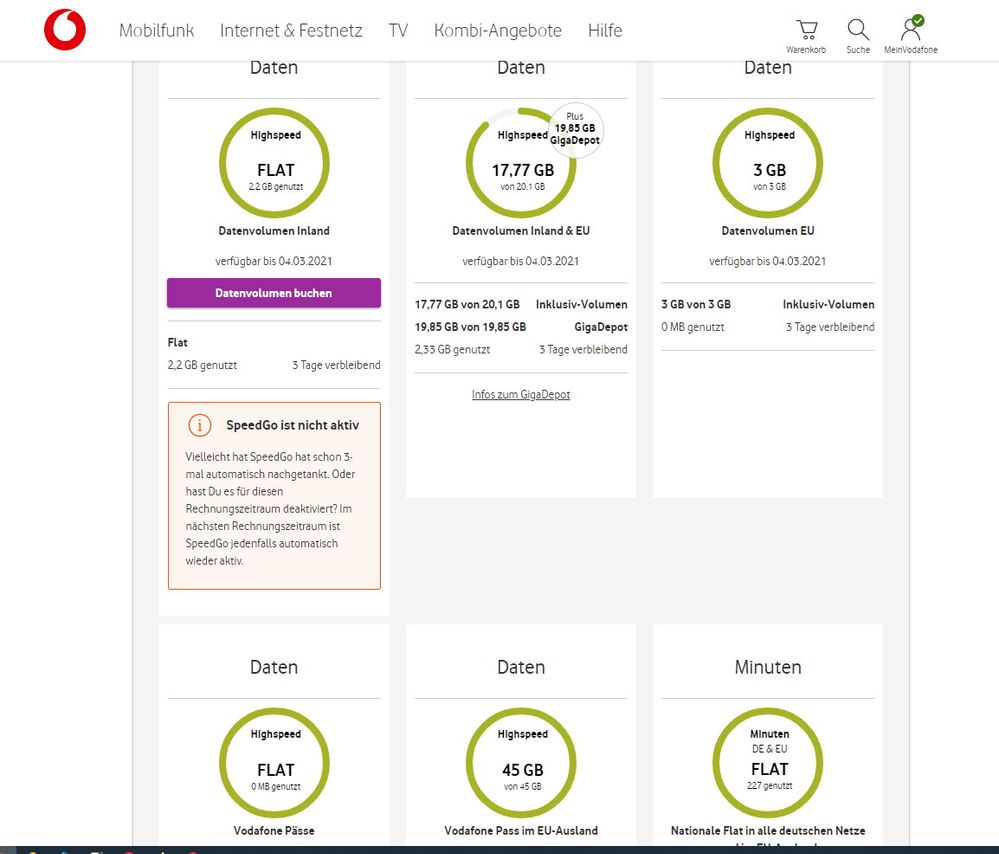The width and height of the screenshot is (999, 854).
Task: Click the SpeedGo info icon
Action: click(199, 425)
